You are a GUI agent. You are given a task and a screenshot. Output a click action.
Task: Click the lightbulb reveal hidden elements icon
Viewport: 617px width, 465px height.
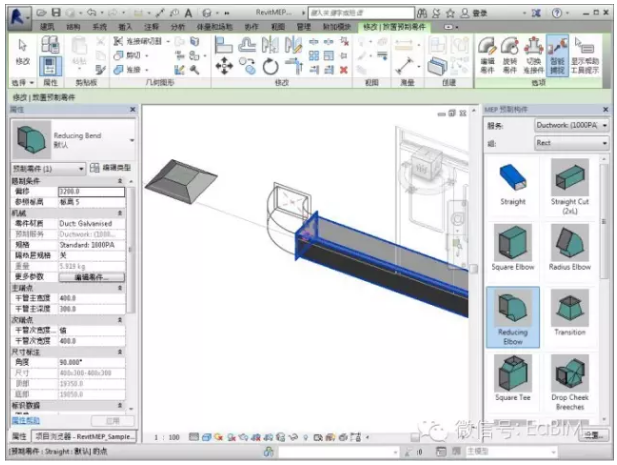[305, 437]
